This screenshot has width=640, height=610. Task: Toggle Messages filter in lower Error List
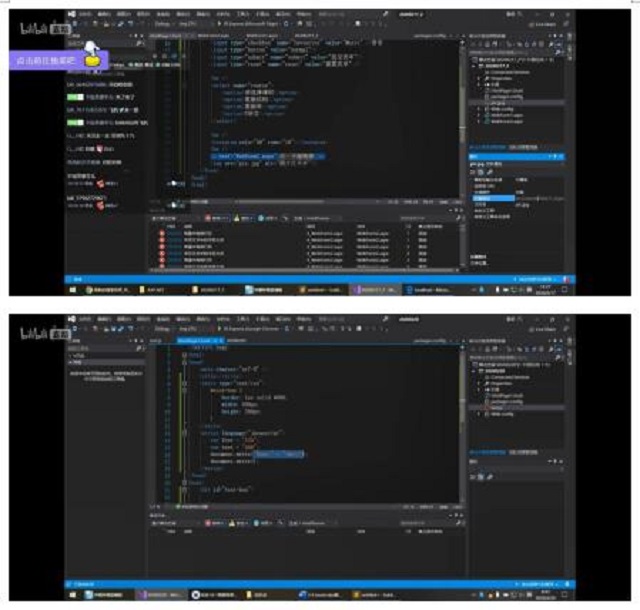[263, 523]
